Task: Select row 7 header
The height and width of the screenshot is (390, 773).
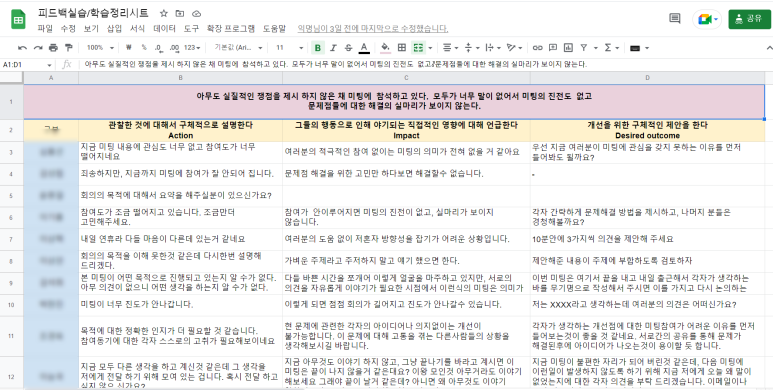Action: click(11, 239)
